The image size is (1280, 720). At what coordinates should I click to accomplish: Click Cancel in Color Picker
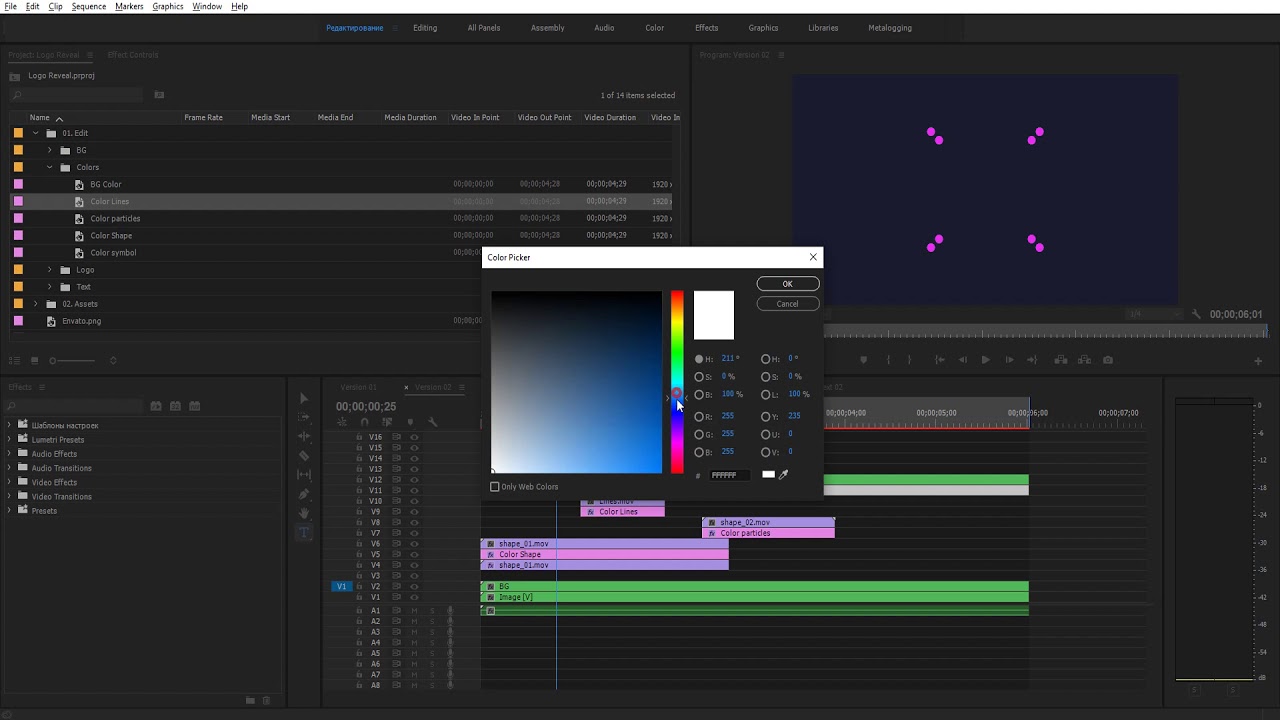tap(787, 304)
